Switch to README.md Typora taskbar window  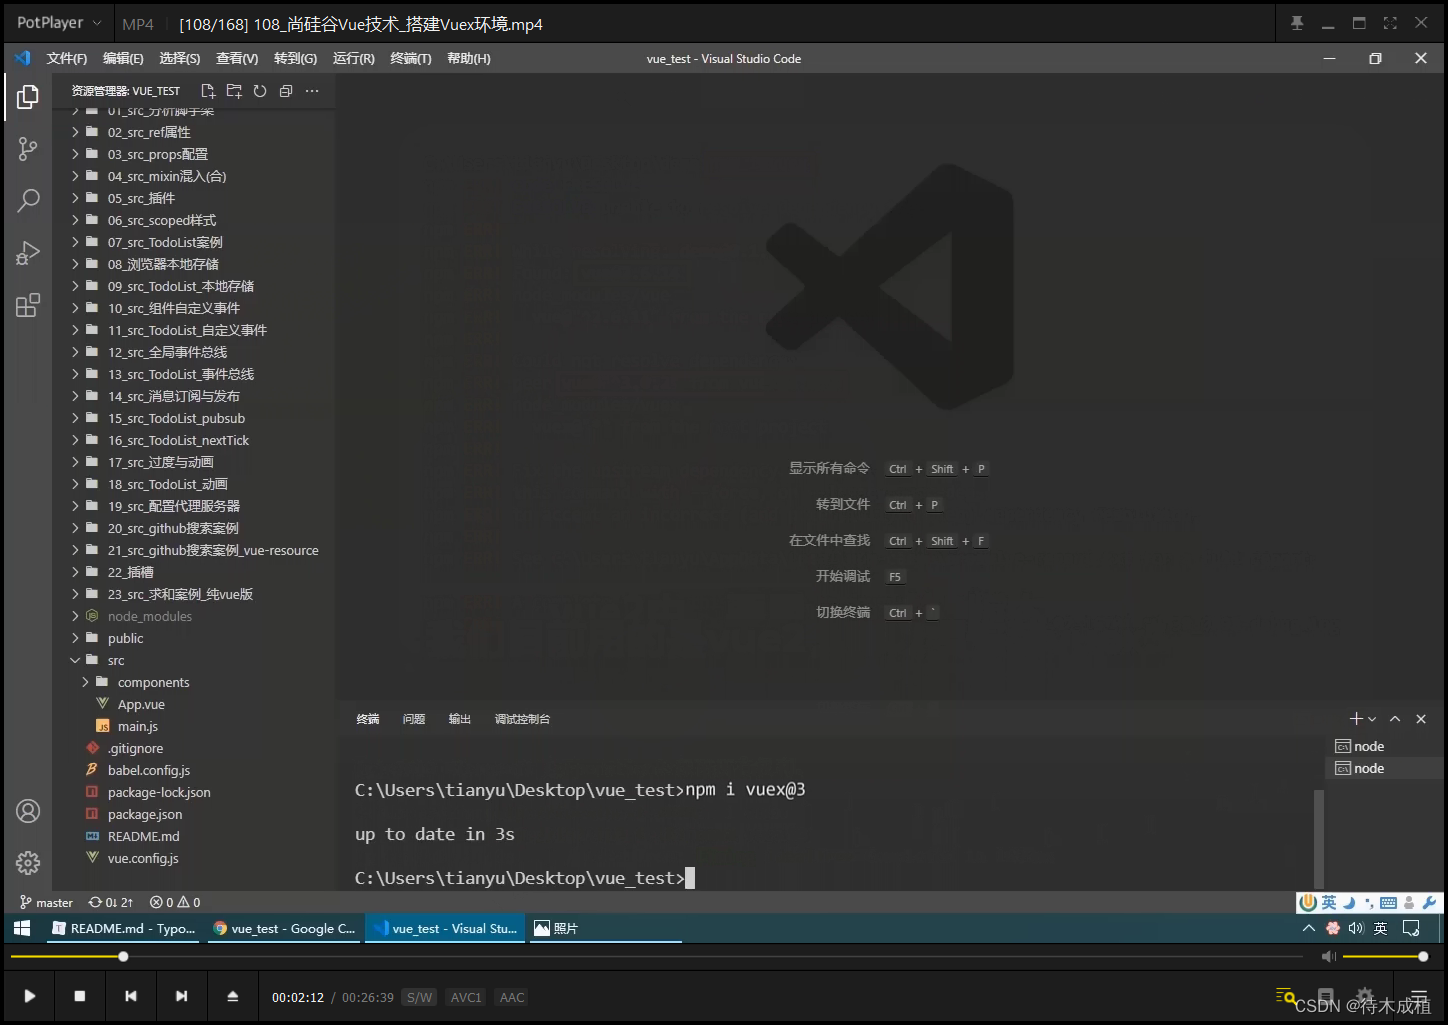(x=124, y=929)
